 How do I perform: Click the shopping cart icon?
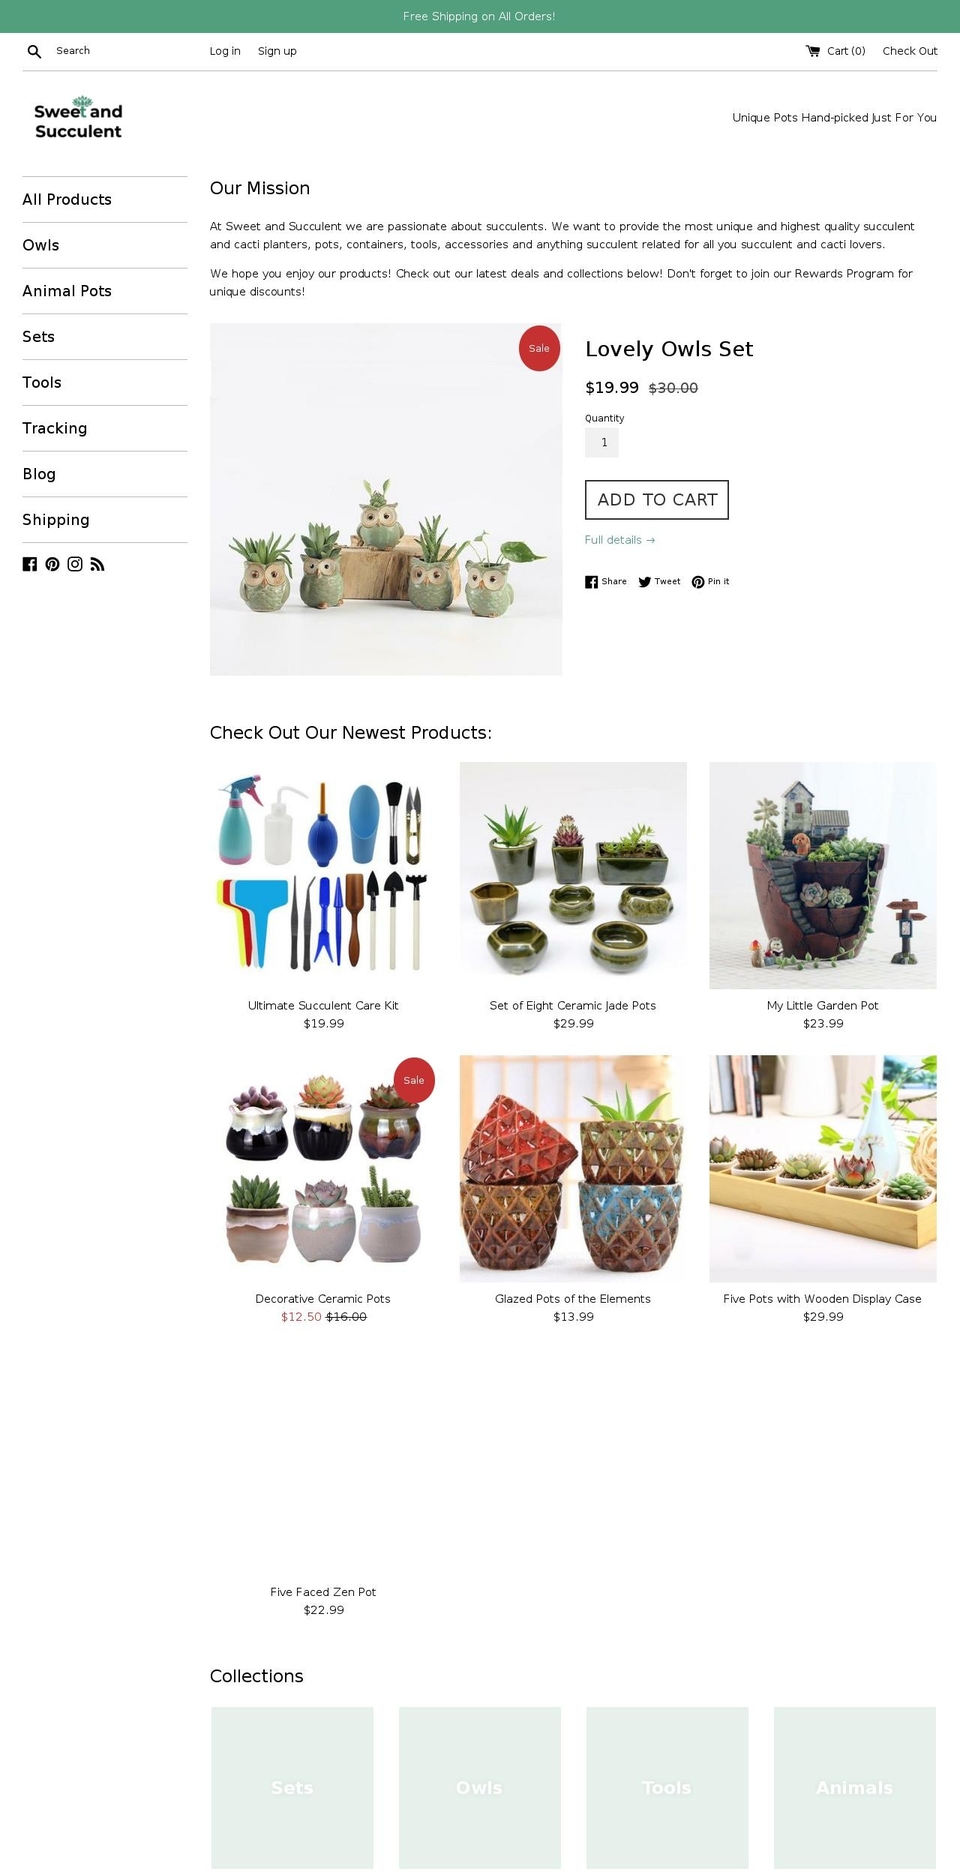point(813,51)
